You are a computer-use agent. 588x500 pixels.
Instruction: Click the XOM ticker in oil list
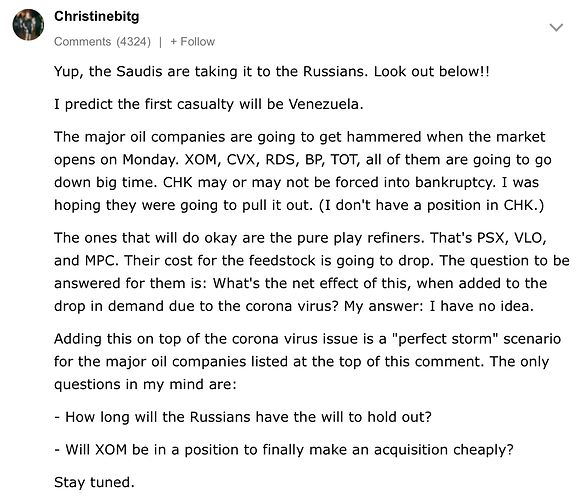pos(201,160)
